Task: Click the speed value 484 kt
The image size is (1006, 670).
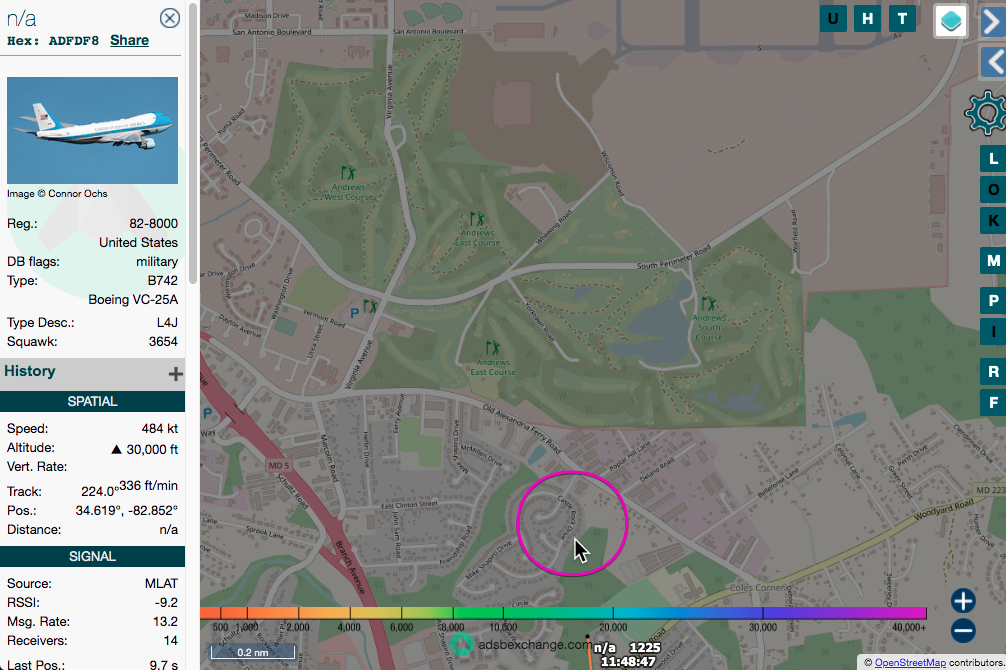Action: [160, 429]
